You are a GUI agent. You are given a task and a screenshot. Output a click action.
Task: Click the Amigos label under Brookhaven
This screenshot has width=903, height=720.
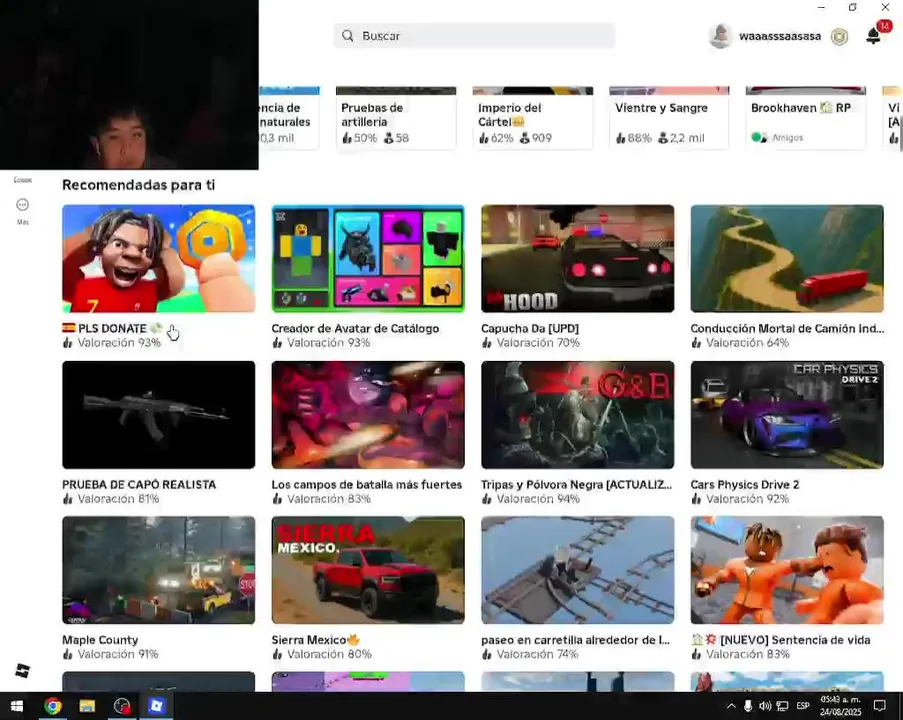[787, 138]
